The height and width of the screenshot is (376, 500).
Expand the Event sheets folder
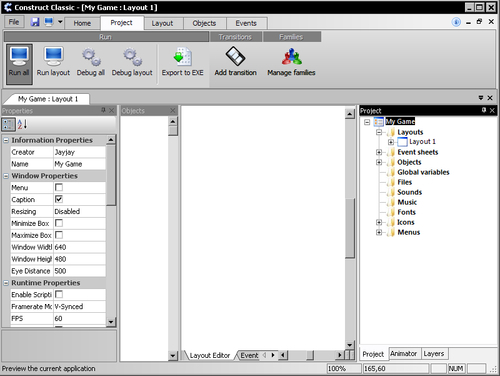(379, 152)
